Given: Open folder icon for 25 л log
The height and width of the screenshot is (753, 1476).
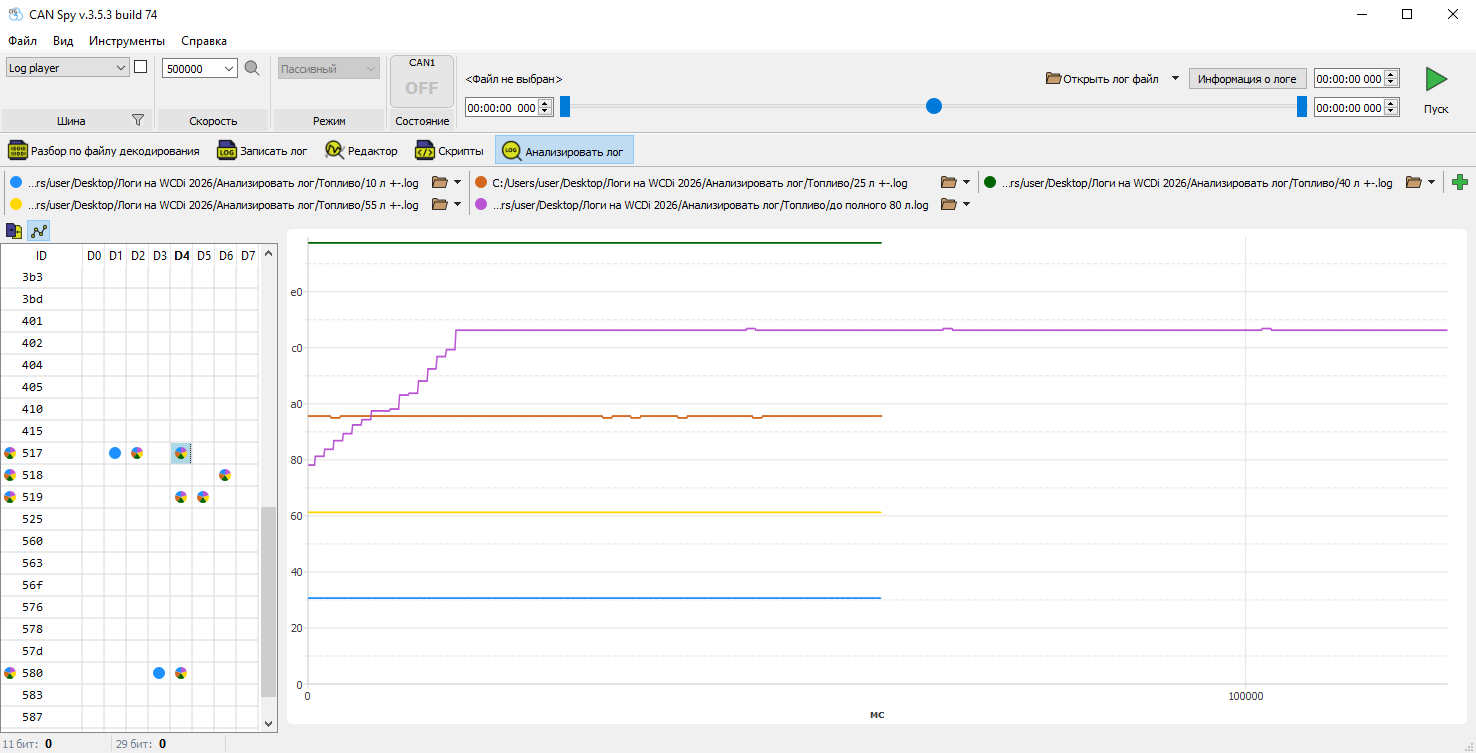Looking at the screenshot, I should (949, 182).
